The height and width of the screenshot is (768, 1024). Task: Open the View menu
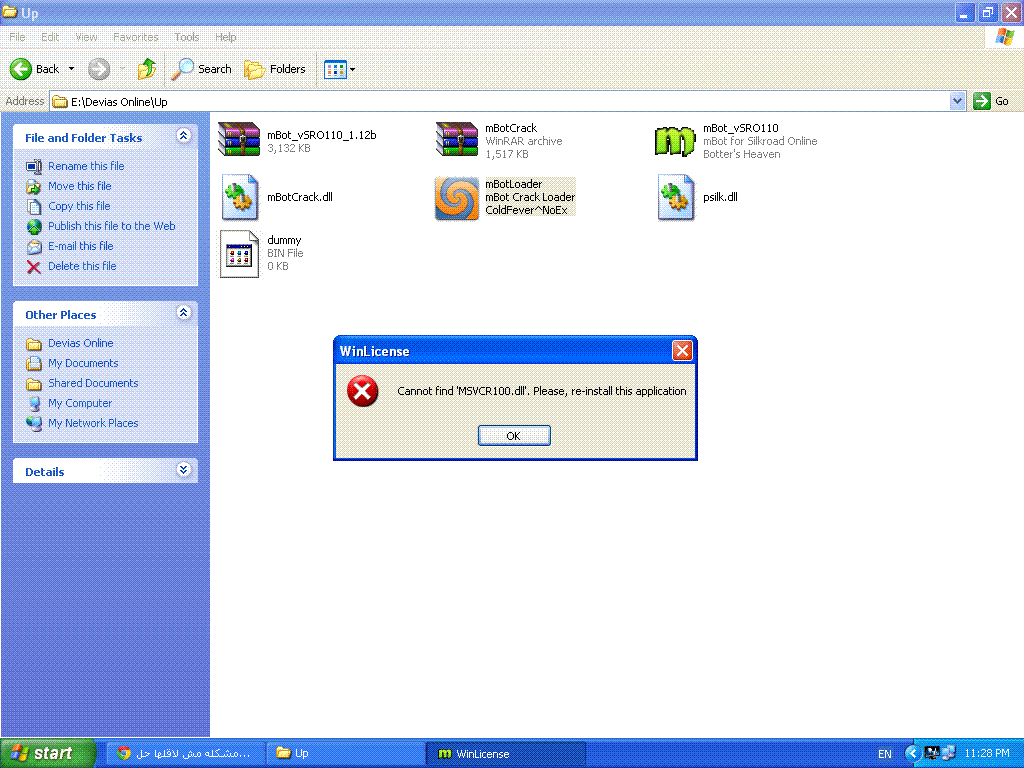[86, 37]
